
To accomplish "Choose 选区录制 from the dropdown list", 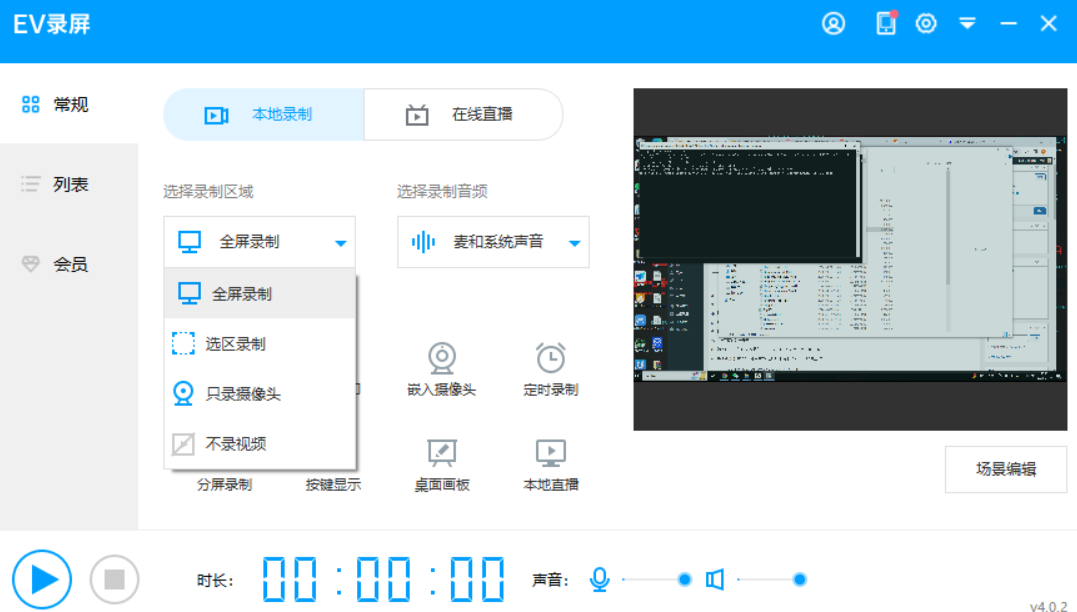I will click(236, 344).
